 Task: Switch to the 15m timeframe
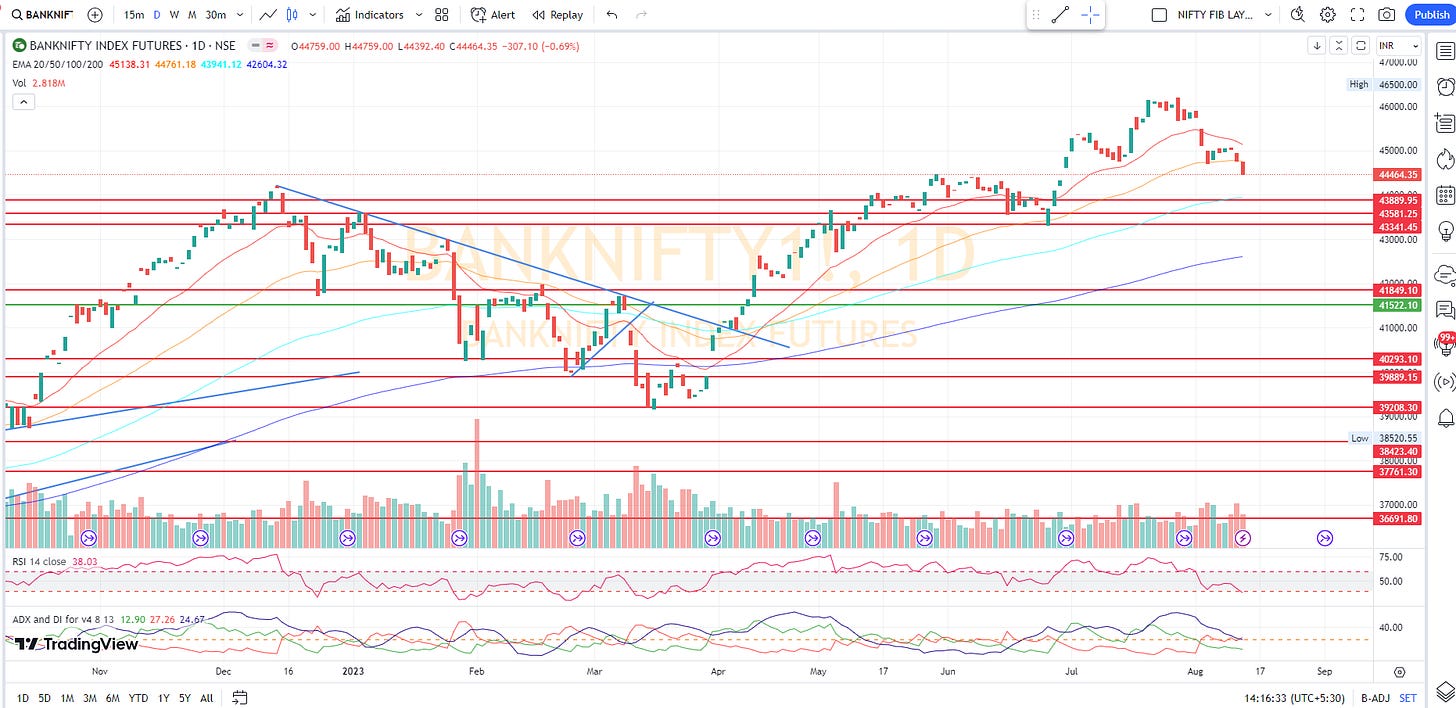click(x=133, y=15)
